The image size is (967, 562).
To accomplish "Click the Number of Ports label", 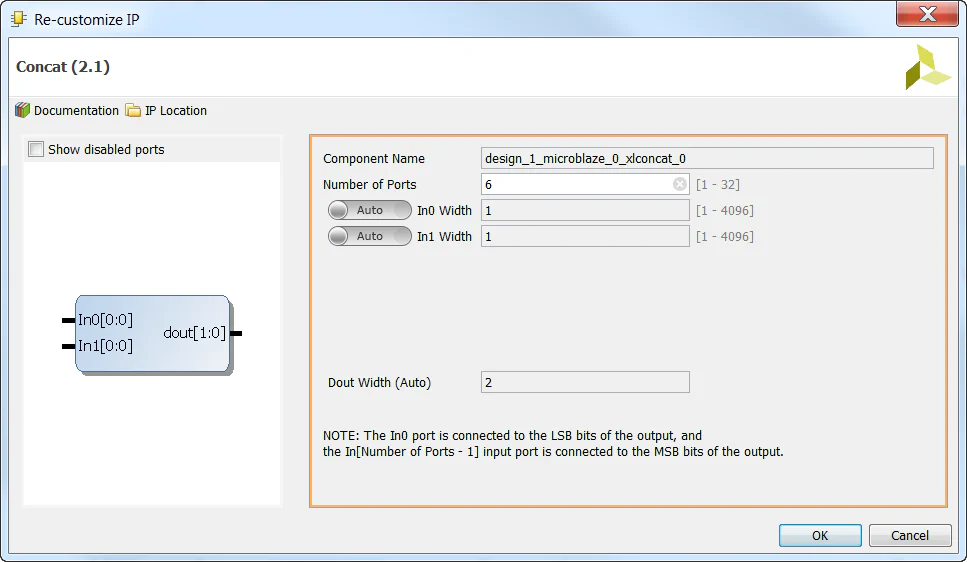I will click(x=369, y=184).
